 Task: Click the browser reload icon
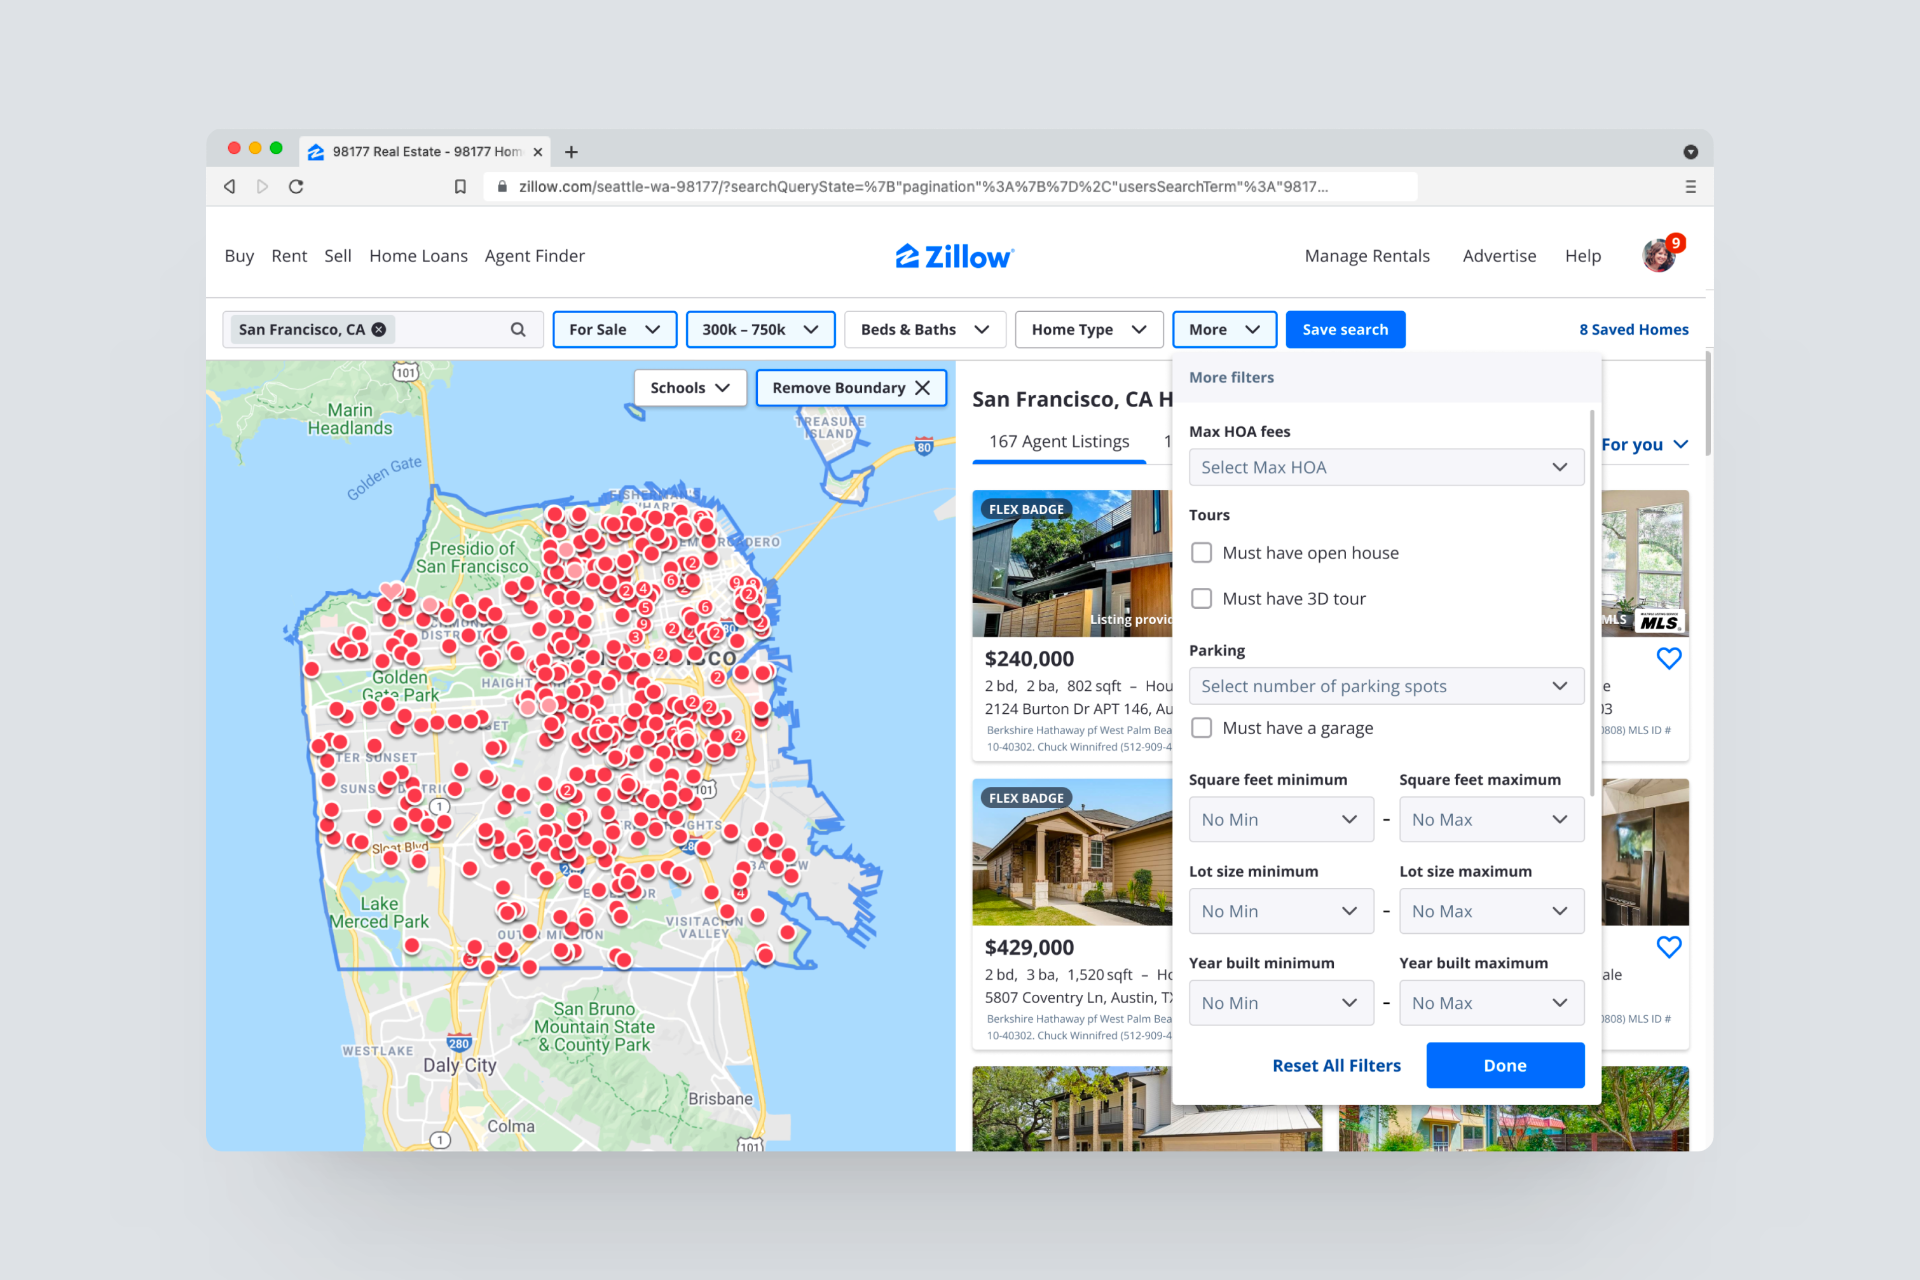tap(296, 187)
